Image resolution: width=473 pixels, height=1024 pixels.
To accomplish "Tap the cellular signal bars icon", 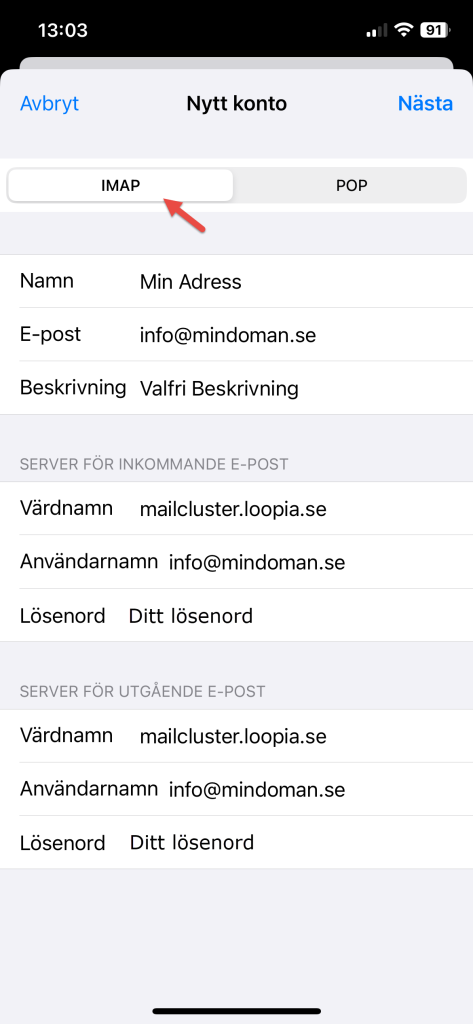I will pyautogui.click(x=377, y=30).
